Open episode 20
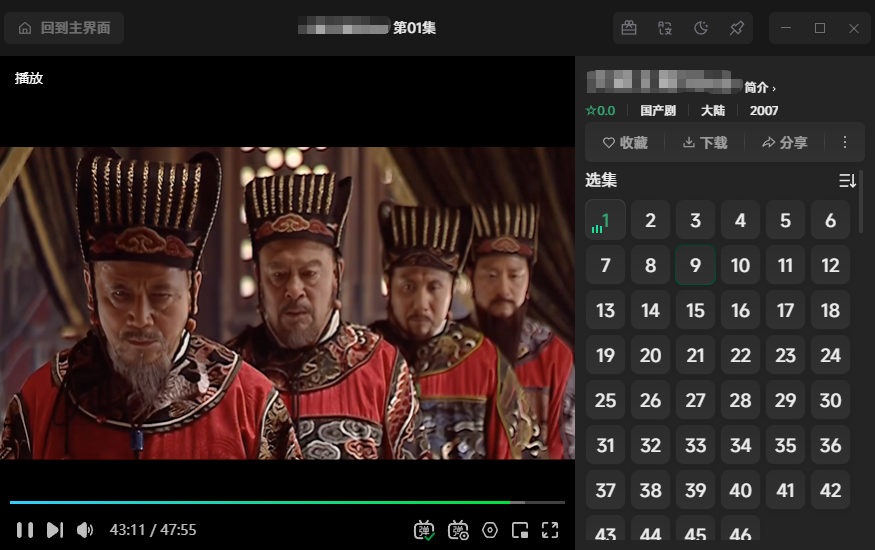 [x=651, y=355]
